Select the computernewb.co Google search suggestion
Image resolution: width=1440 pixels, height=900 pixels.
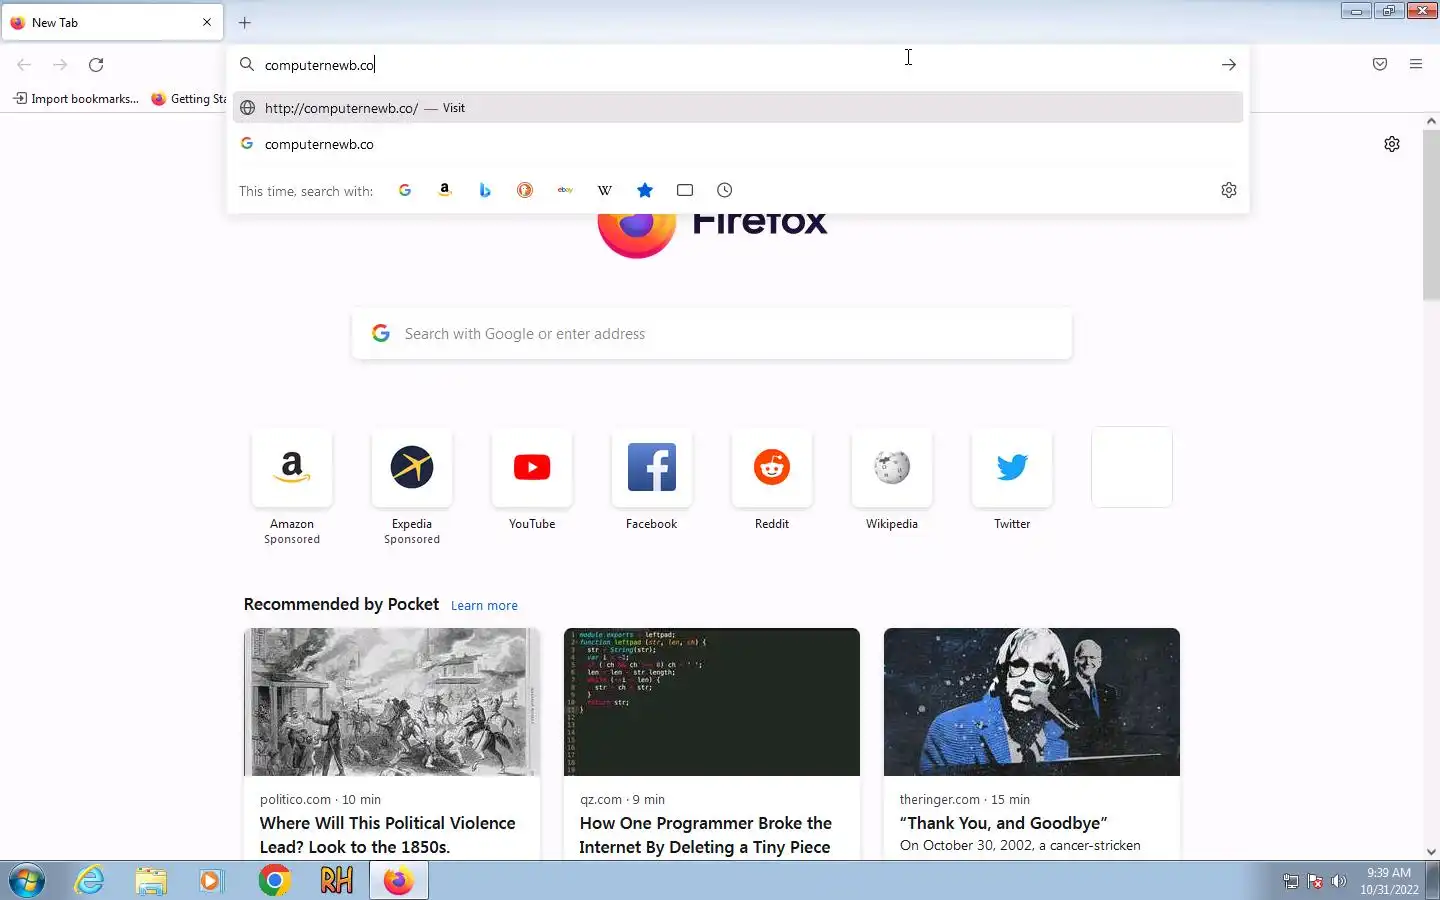[x=738, y=144]
